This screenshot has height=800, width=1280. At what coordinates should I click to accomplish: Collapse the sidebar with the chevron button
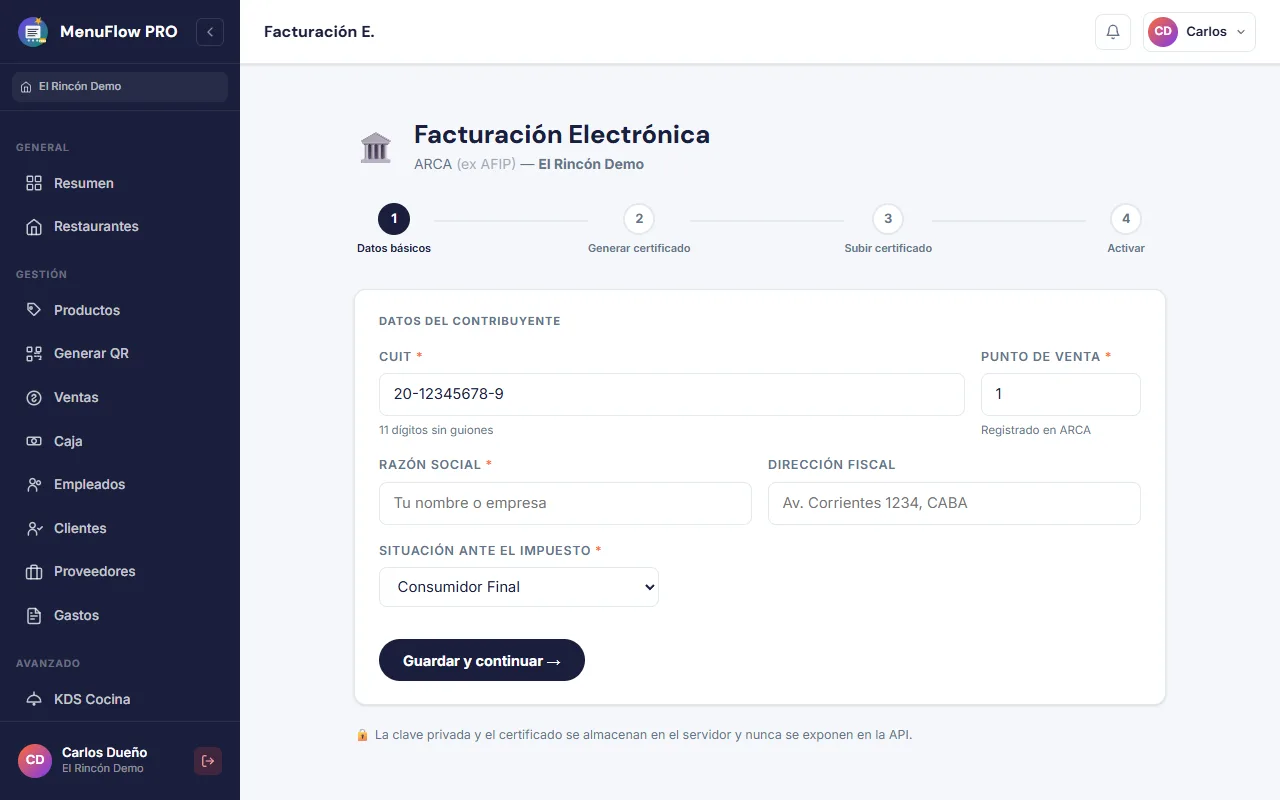click(210, 32)
